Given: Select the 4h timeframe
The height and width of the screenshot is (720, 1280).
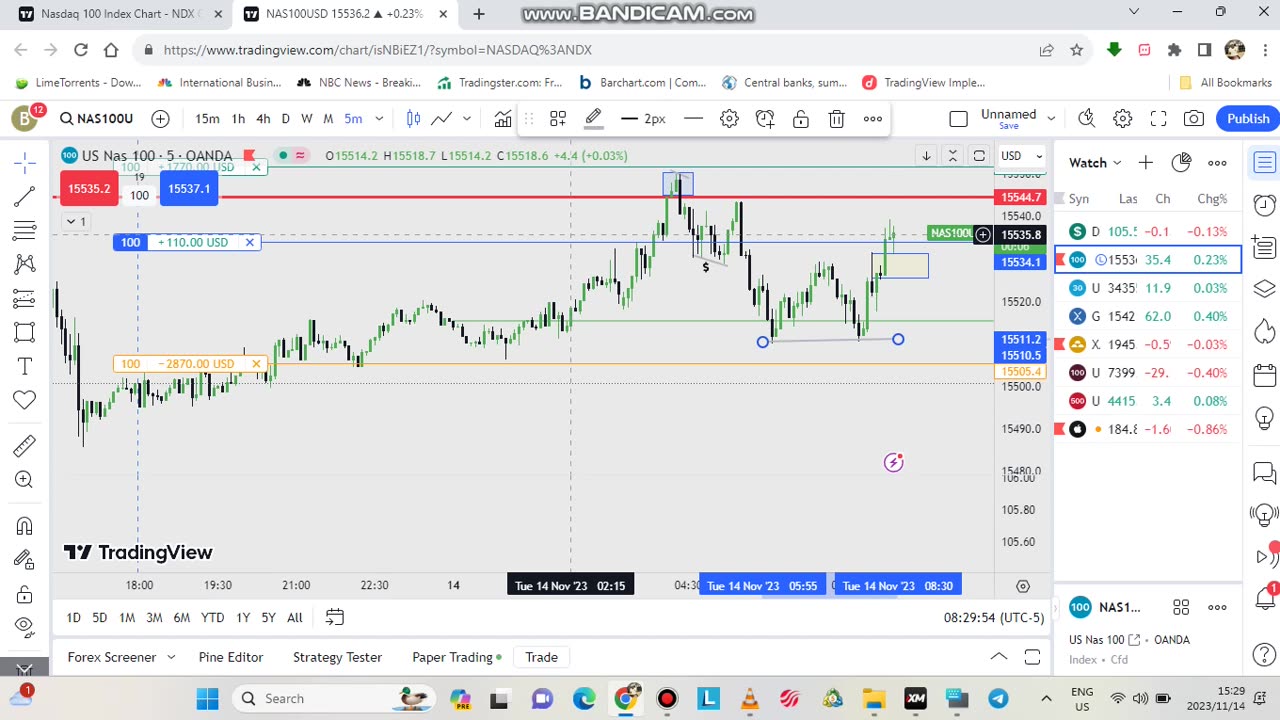Looking at the screenshot, I should point(263,119).
